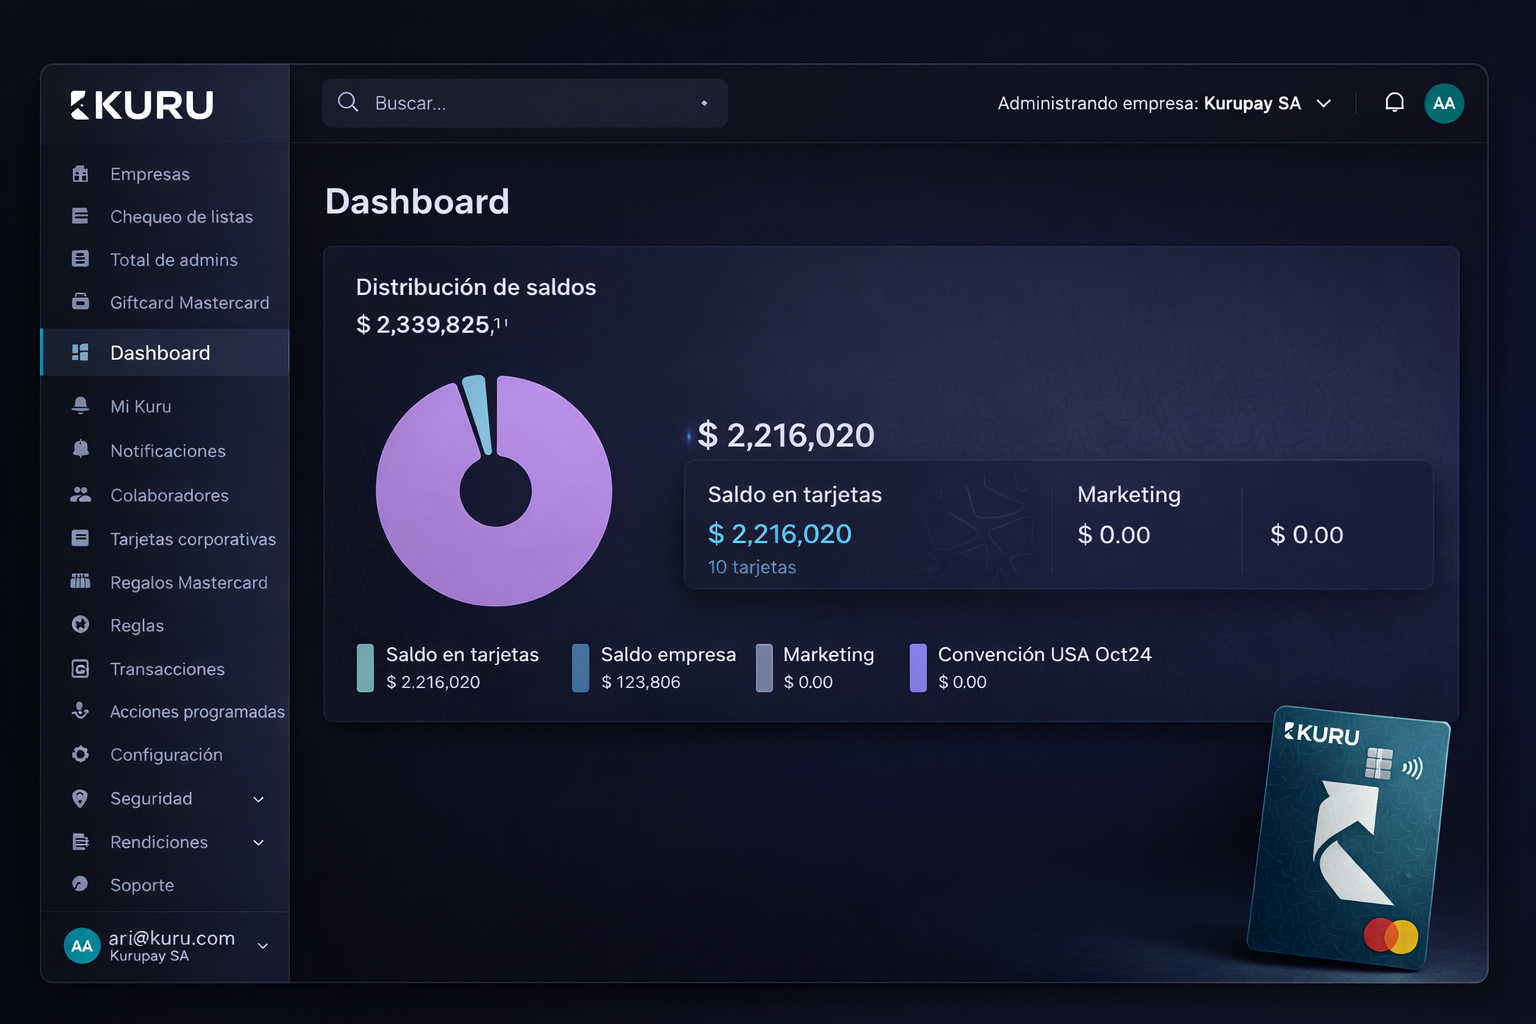The image size is (1536, 1024).
Task: Click the blue $ 2,216,020 amount
Action: click(x=780, y=534)
